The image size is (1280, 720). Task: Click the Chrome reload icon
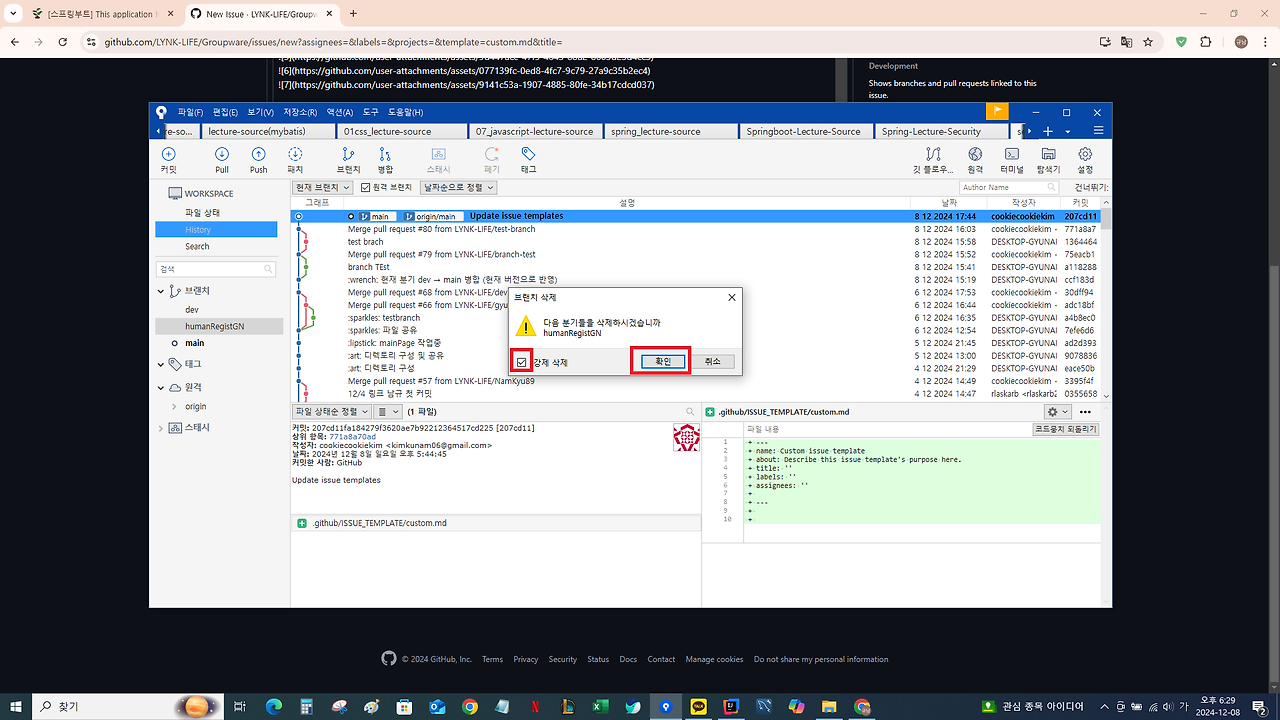tap(63, 42)
